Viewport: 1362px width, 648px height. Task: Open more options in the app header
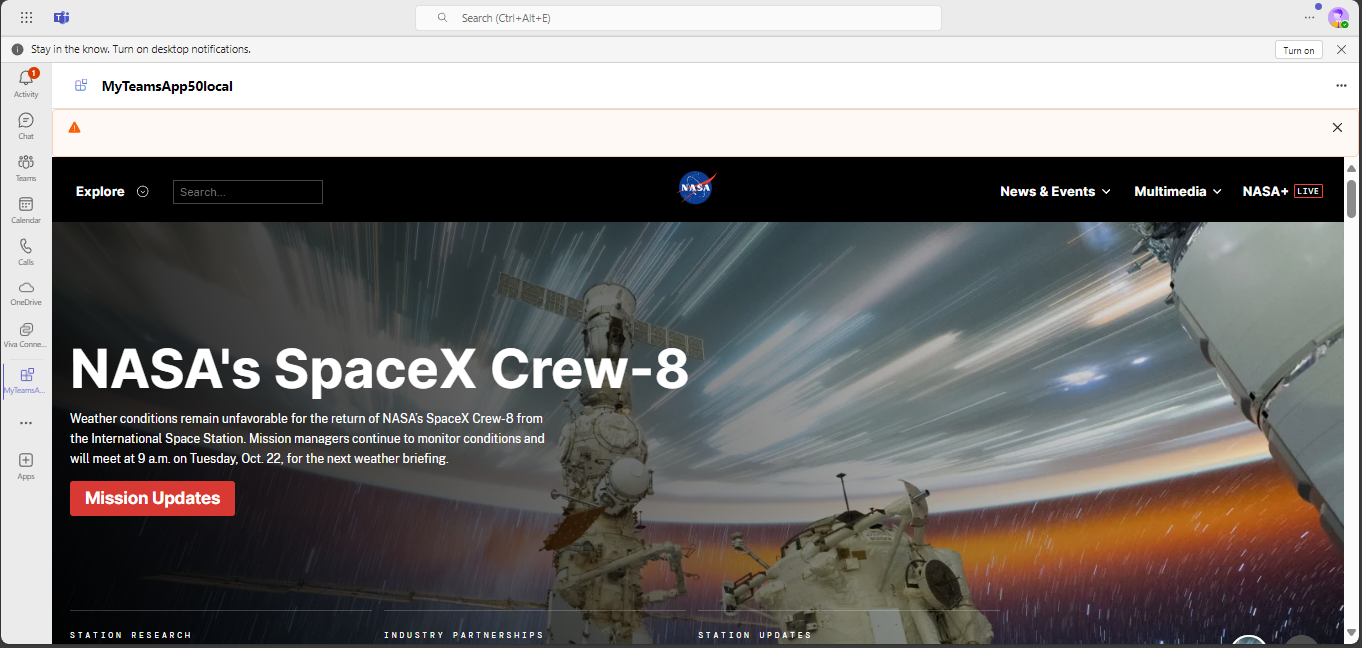(1341, 86)
